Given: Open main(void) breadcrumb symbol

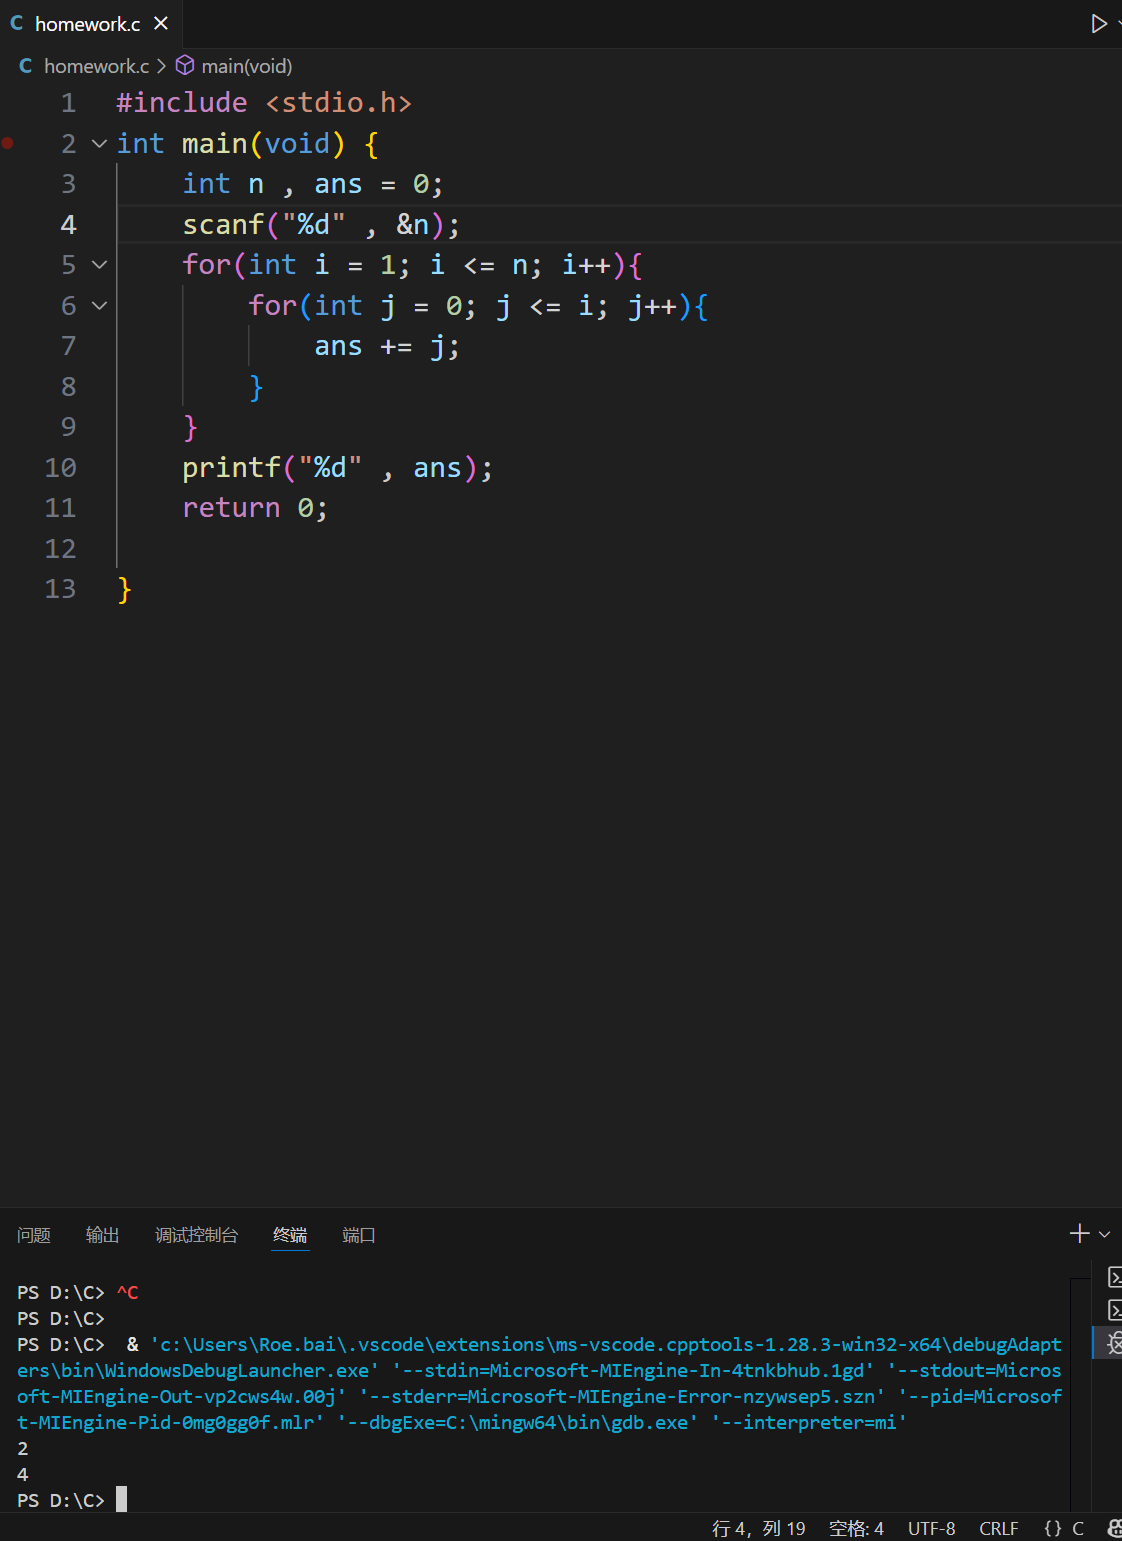Looking at the screenshot, I should tap(247, 66).
